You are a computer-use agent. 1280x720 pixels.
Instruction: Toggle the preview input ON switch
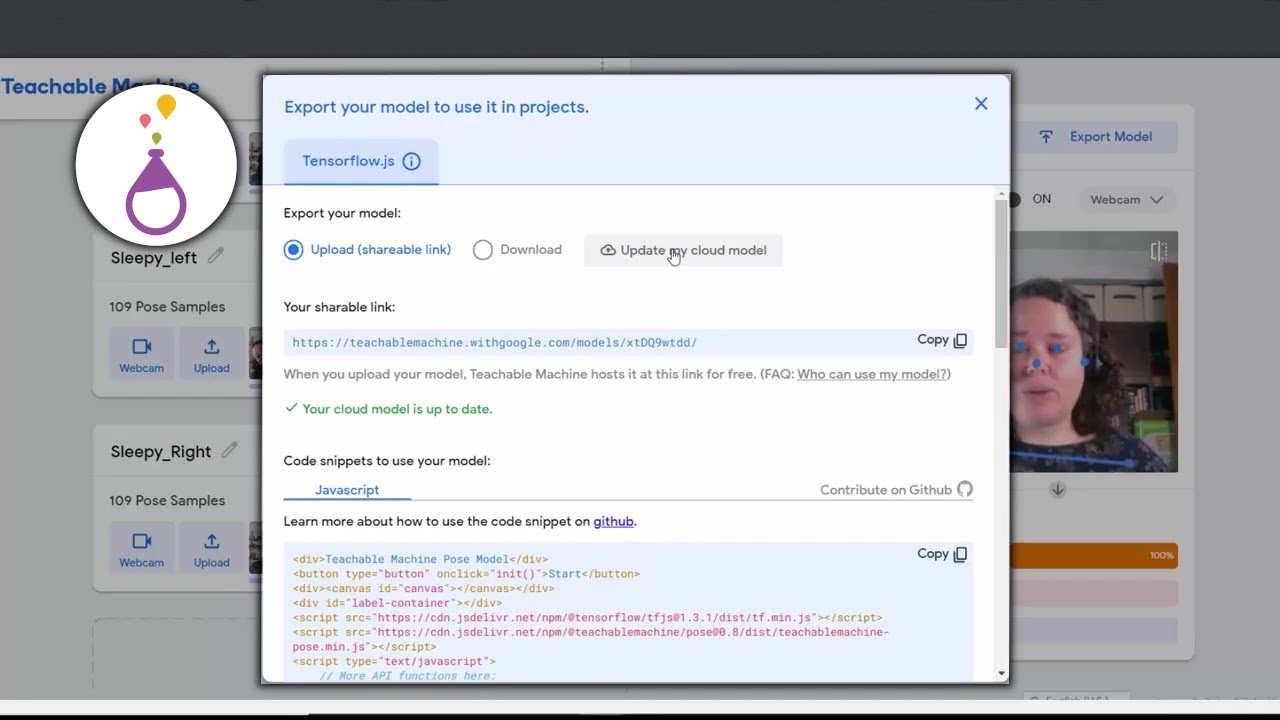coord(1014,200)
